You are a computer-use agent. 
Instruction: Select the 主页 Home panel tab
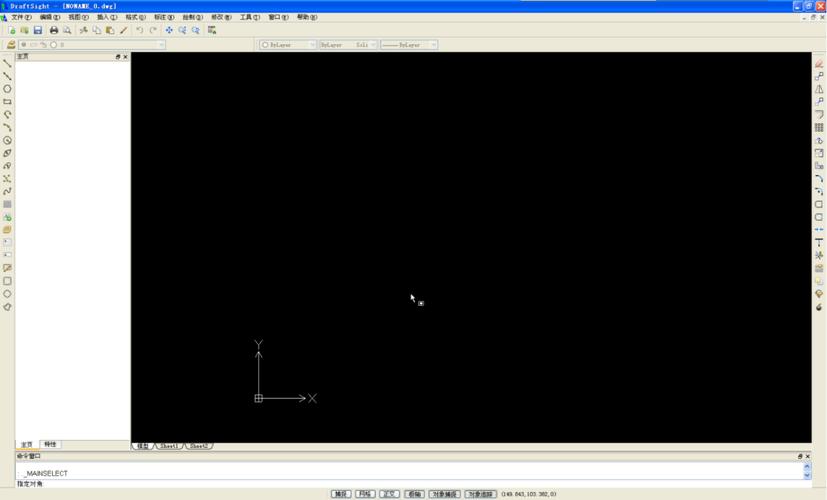26,445
